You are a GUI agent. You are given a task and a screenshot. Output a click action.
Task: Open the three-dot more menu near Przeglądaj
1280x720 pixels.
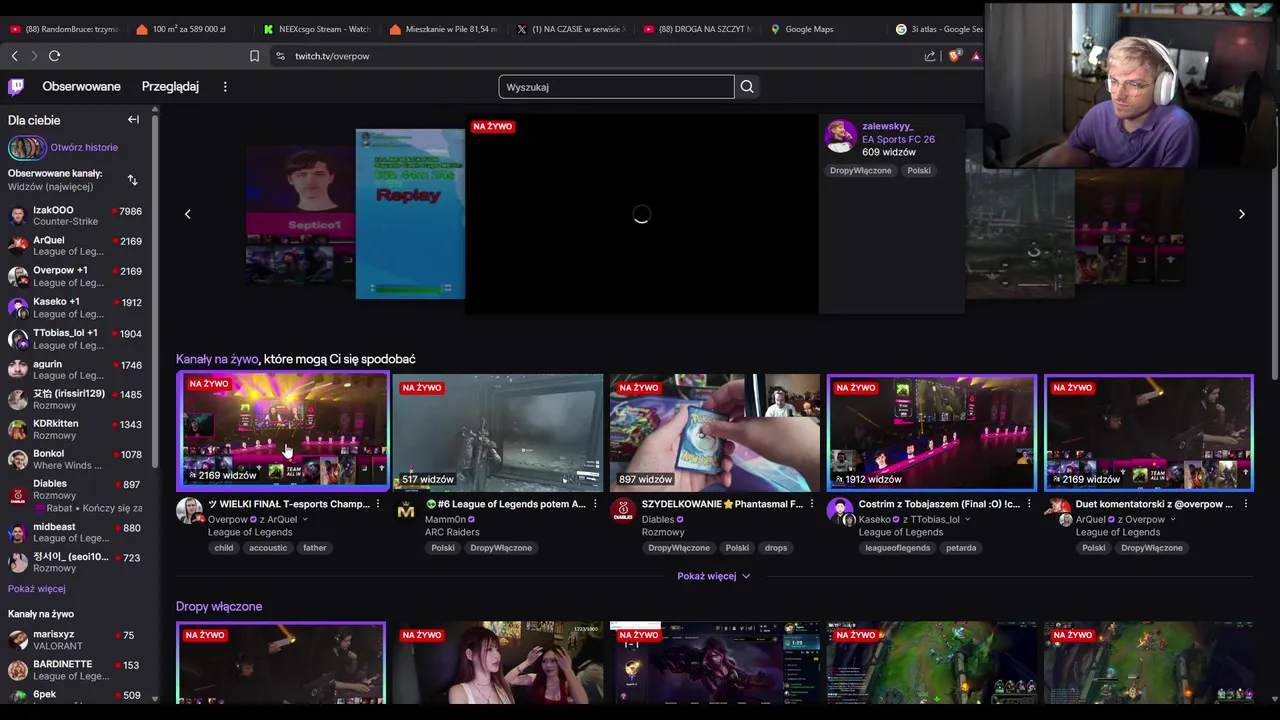[x=225, y=87]
